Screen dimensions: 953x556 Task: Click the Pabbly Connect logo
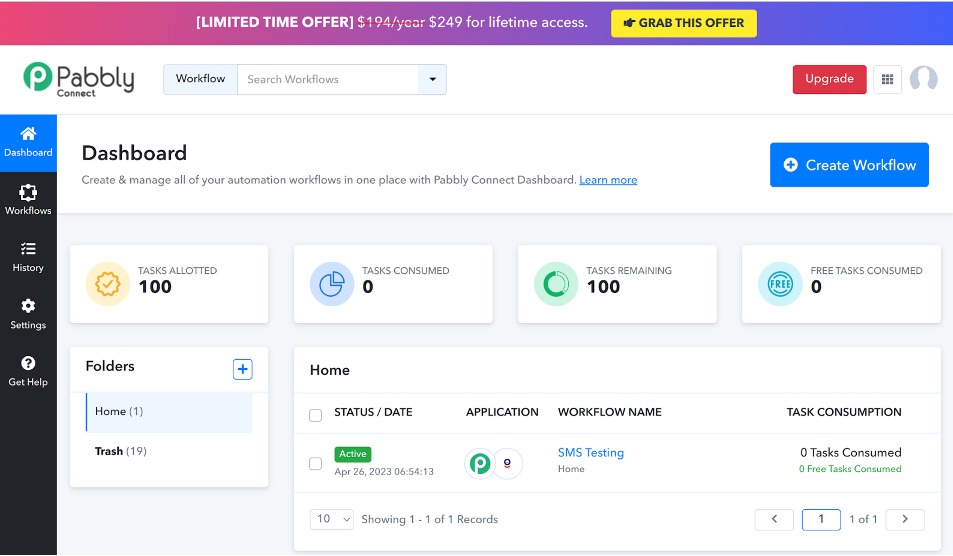click(78, 79)
